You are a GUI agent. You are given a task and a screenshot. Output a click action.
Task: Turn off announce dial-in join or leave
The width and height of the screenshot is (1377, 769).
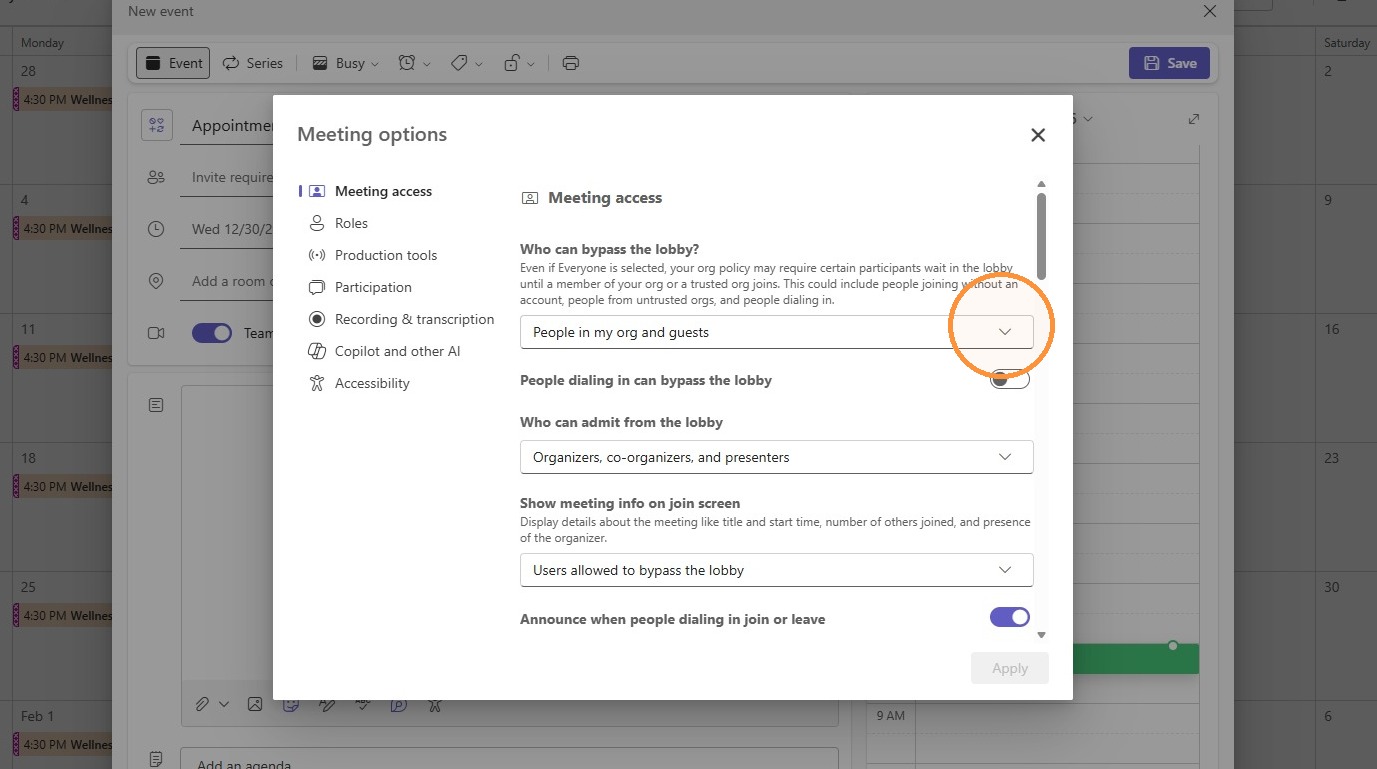pyautogui.click(x=1009, y=617)
